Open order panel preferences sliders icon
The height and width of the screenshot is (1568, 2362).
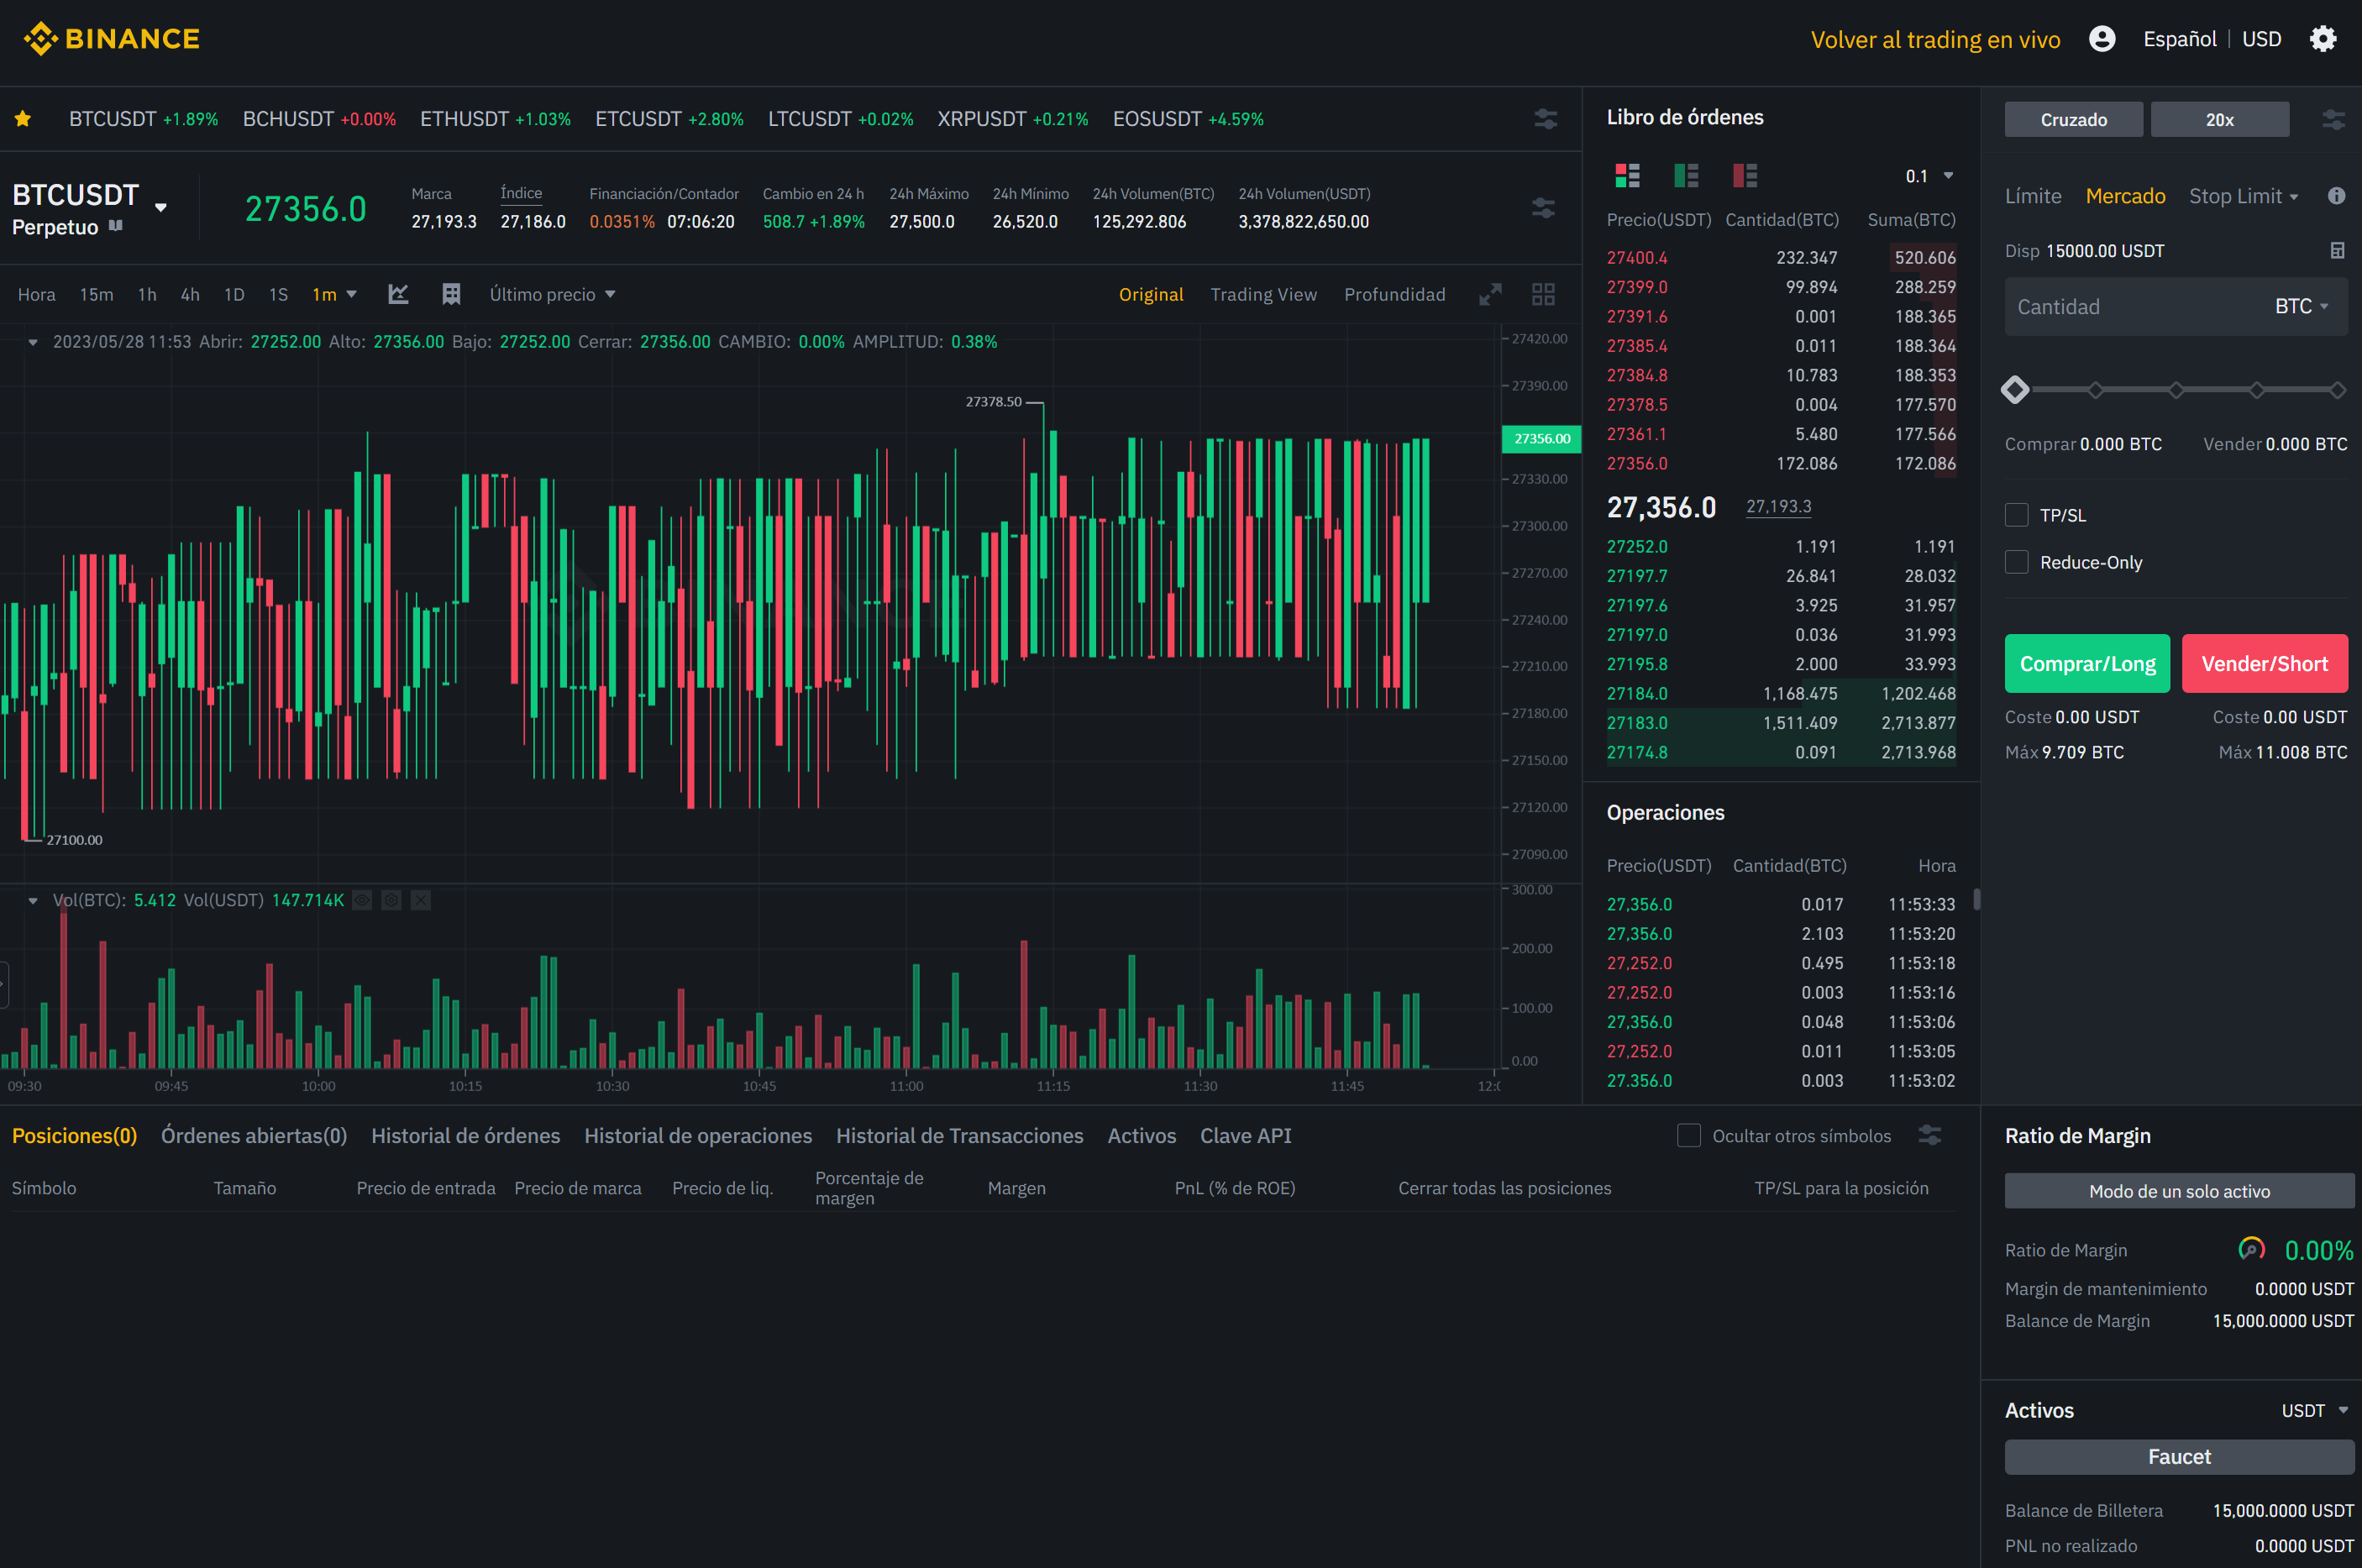(x=2333, y=120)
